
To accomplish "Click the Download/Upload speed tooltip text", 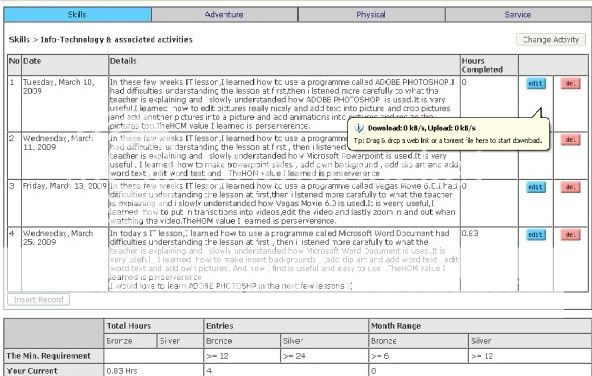I will (422, 128).
